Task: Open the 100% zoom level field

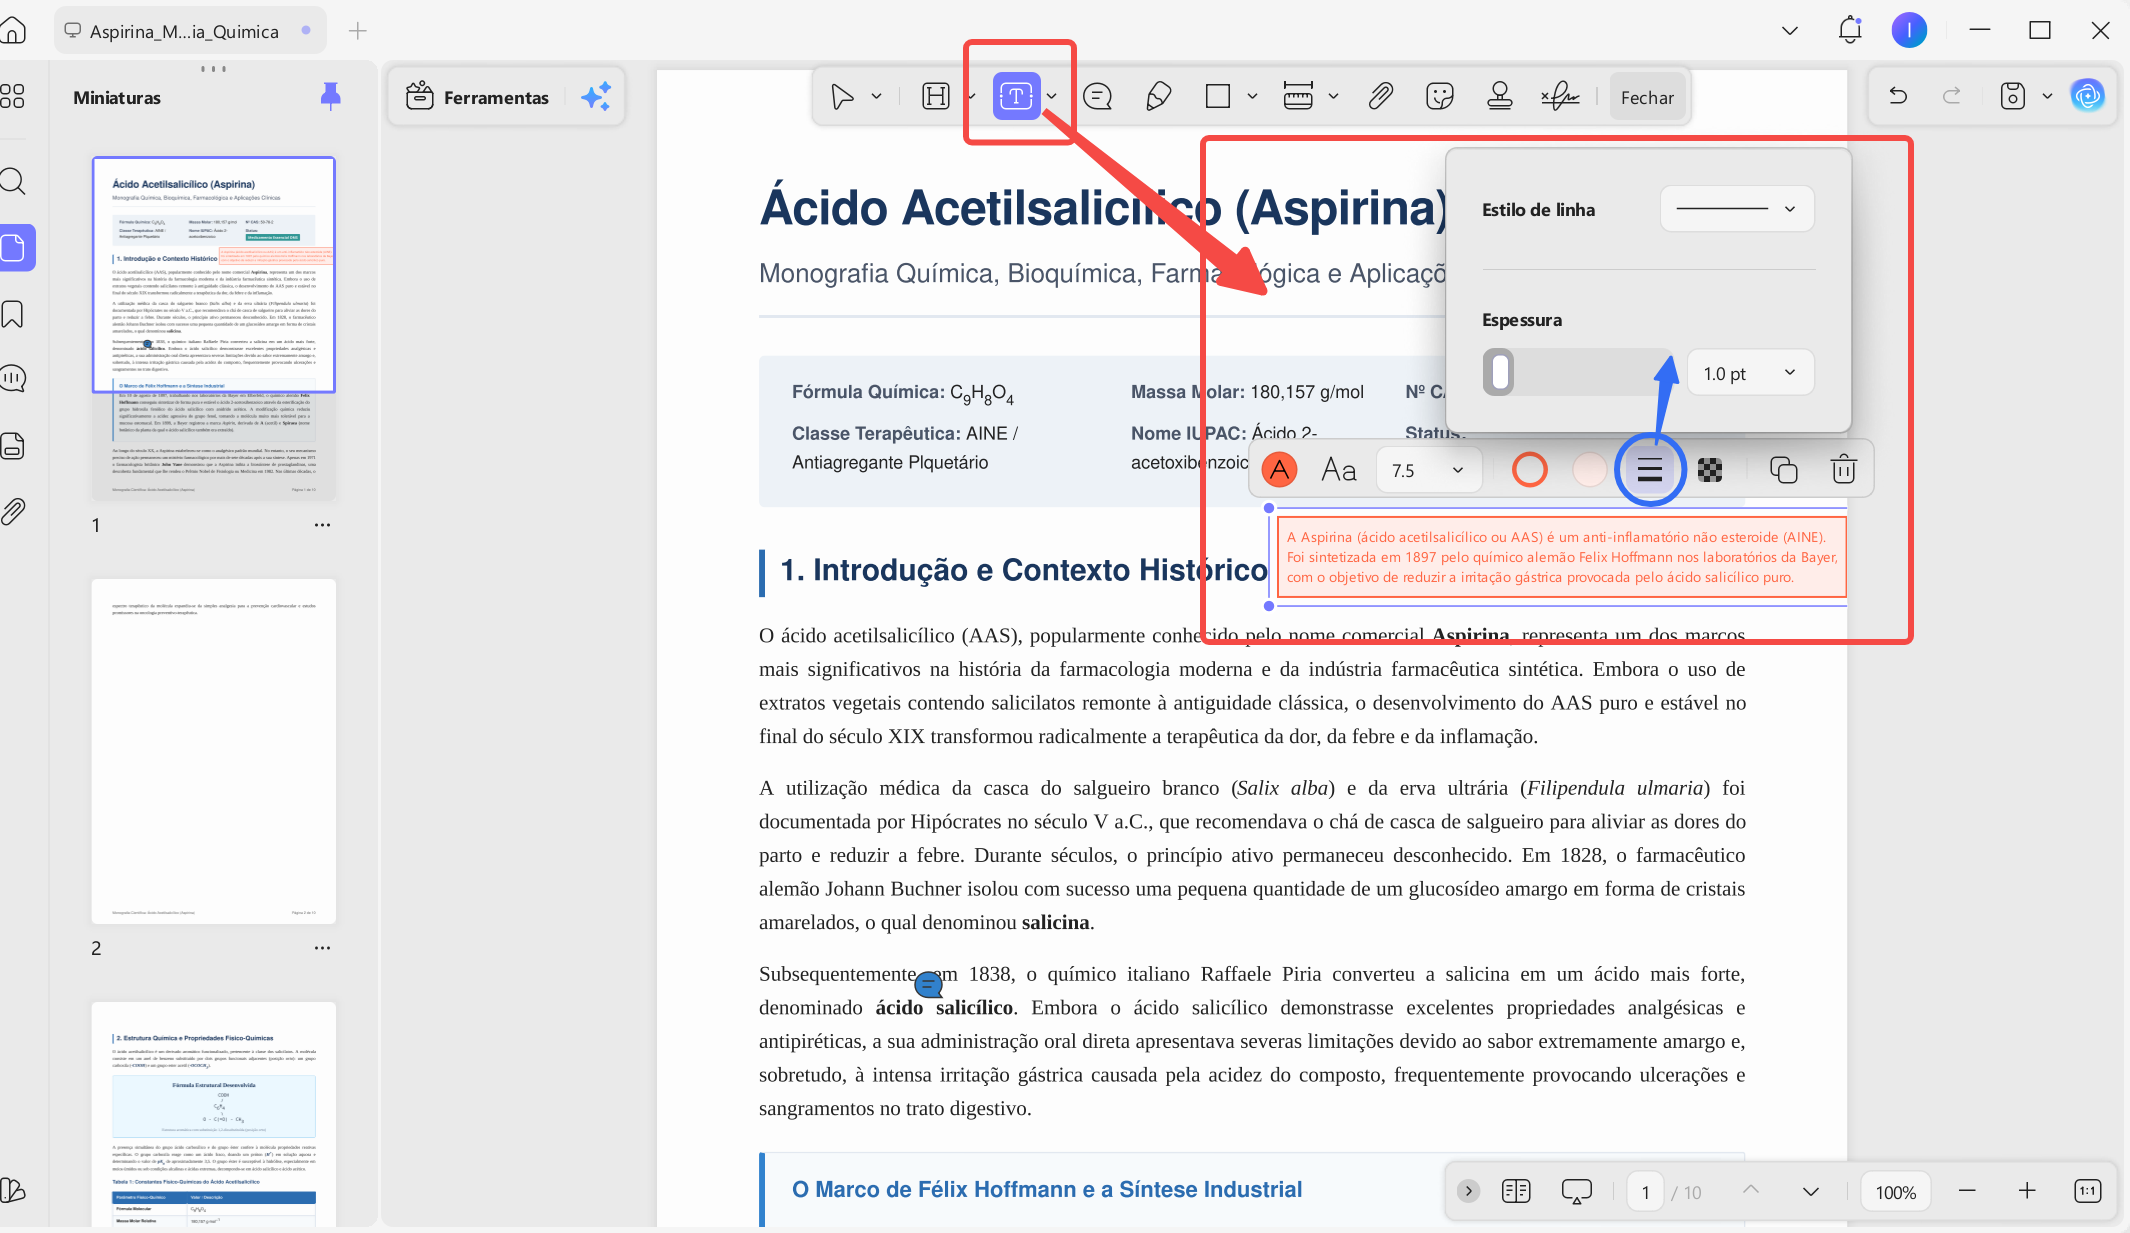Action: pyautogui.click(x=1895, y=1192)
